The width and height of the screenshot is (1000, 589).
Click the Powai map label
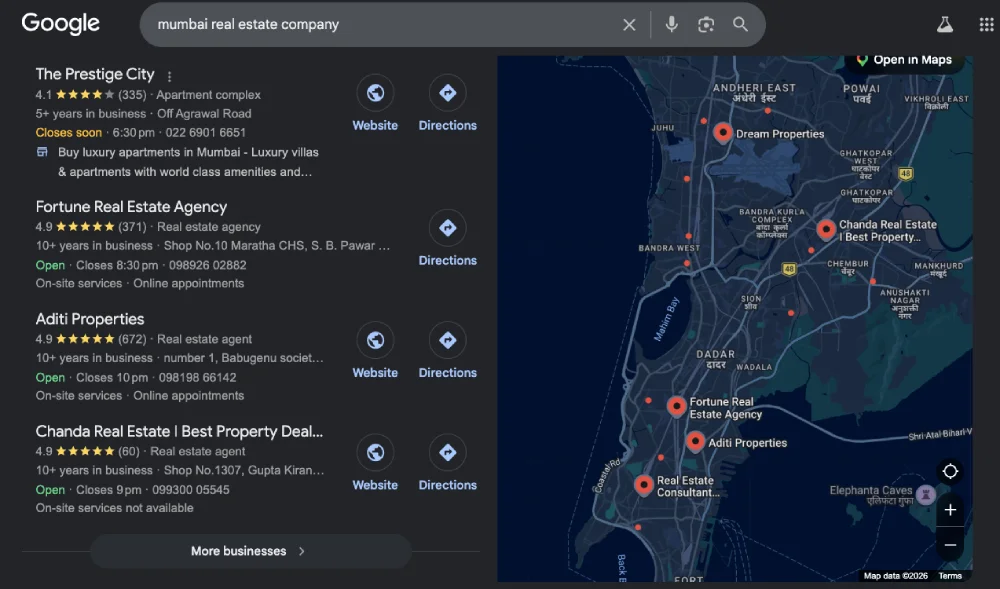pos(862,93)
